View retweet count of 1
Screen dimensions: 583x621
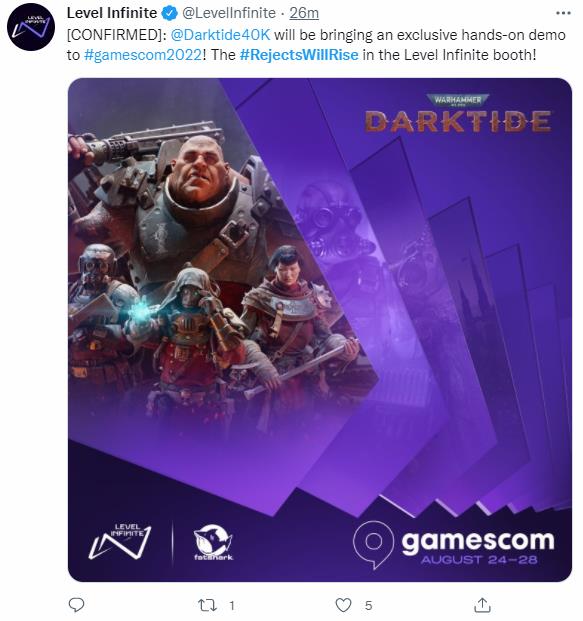click(232, 605)
